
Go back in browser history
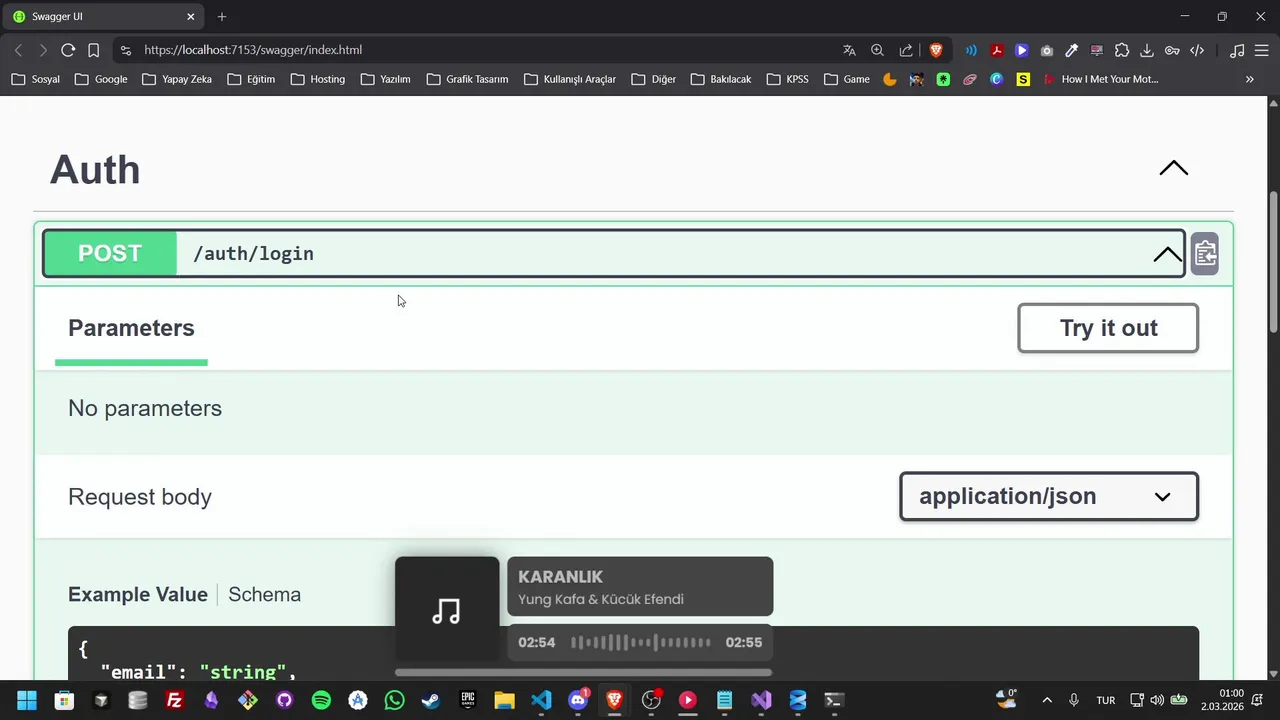click(18, 50)
